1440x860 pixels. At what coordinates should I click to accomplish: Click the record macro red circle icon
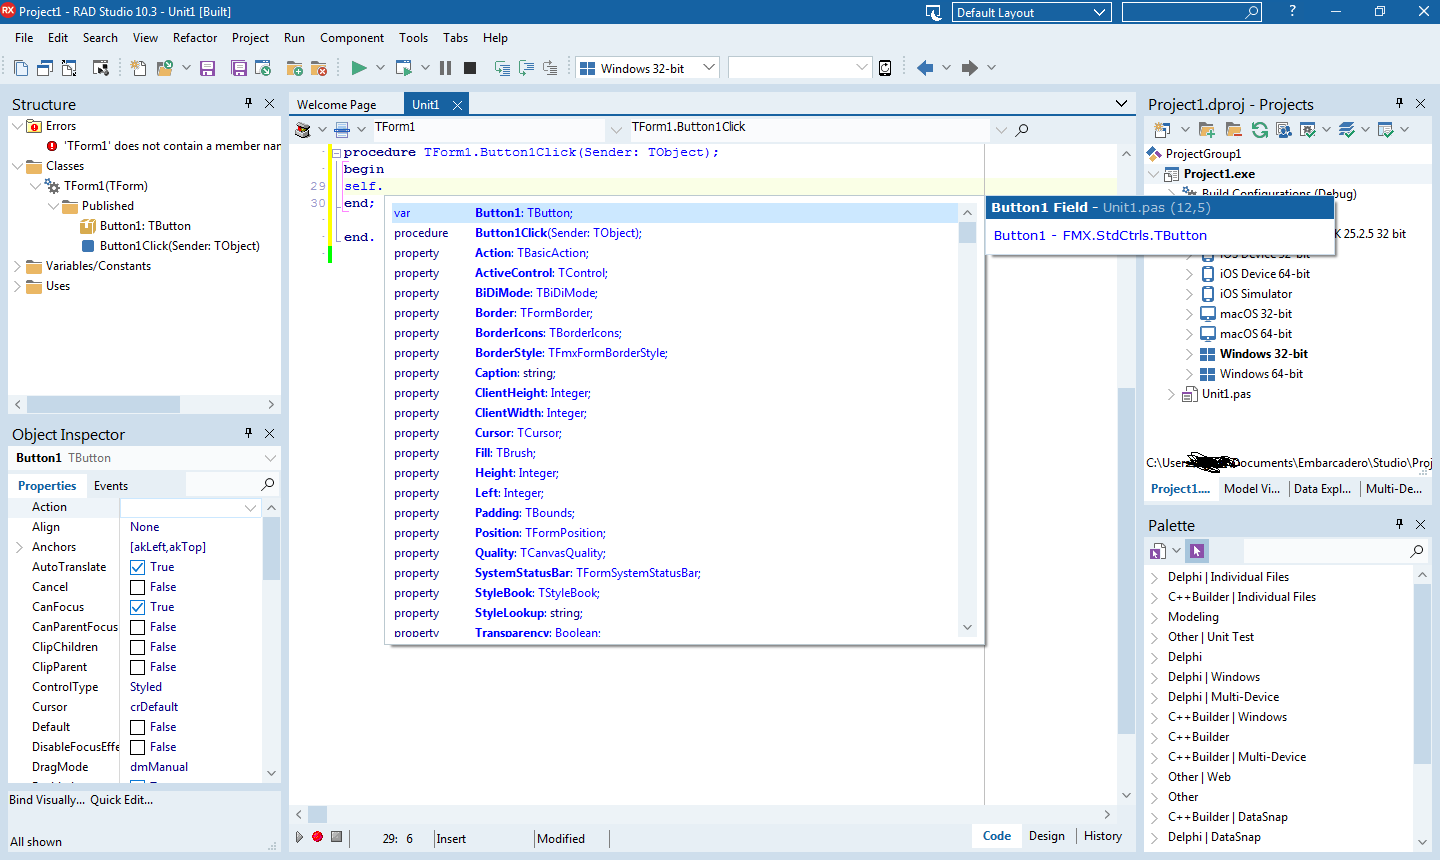[x=317, y=837]
